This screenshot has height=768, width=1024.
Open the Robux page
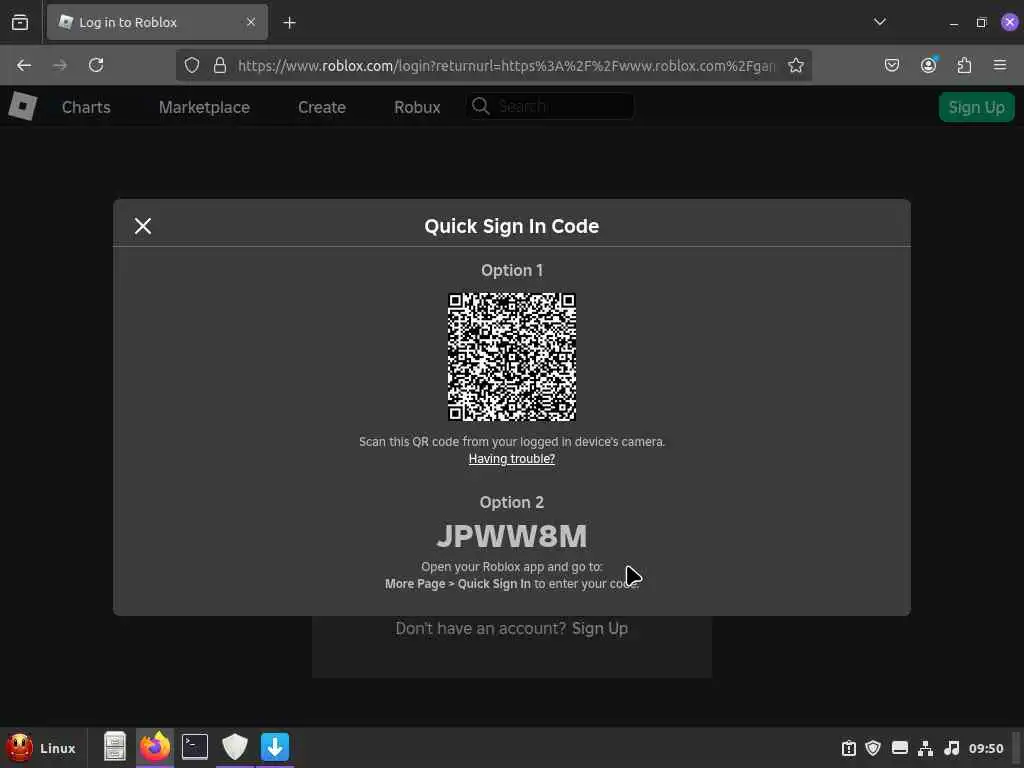click(417, 107)
